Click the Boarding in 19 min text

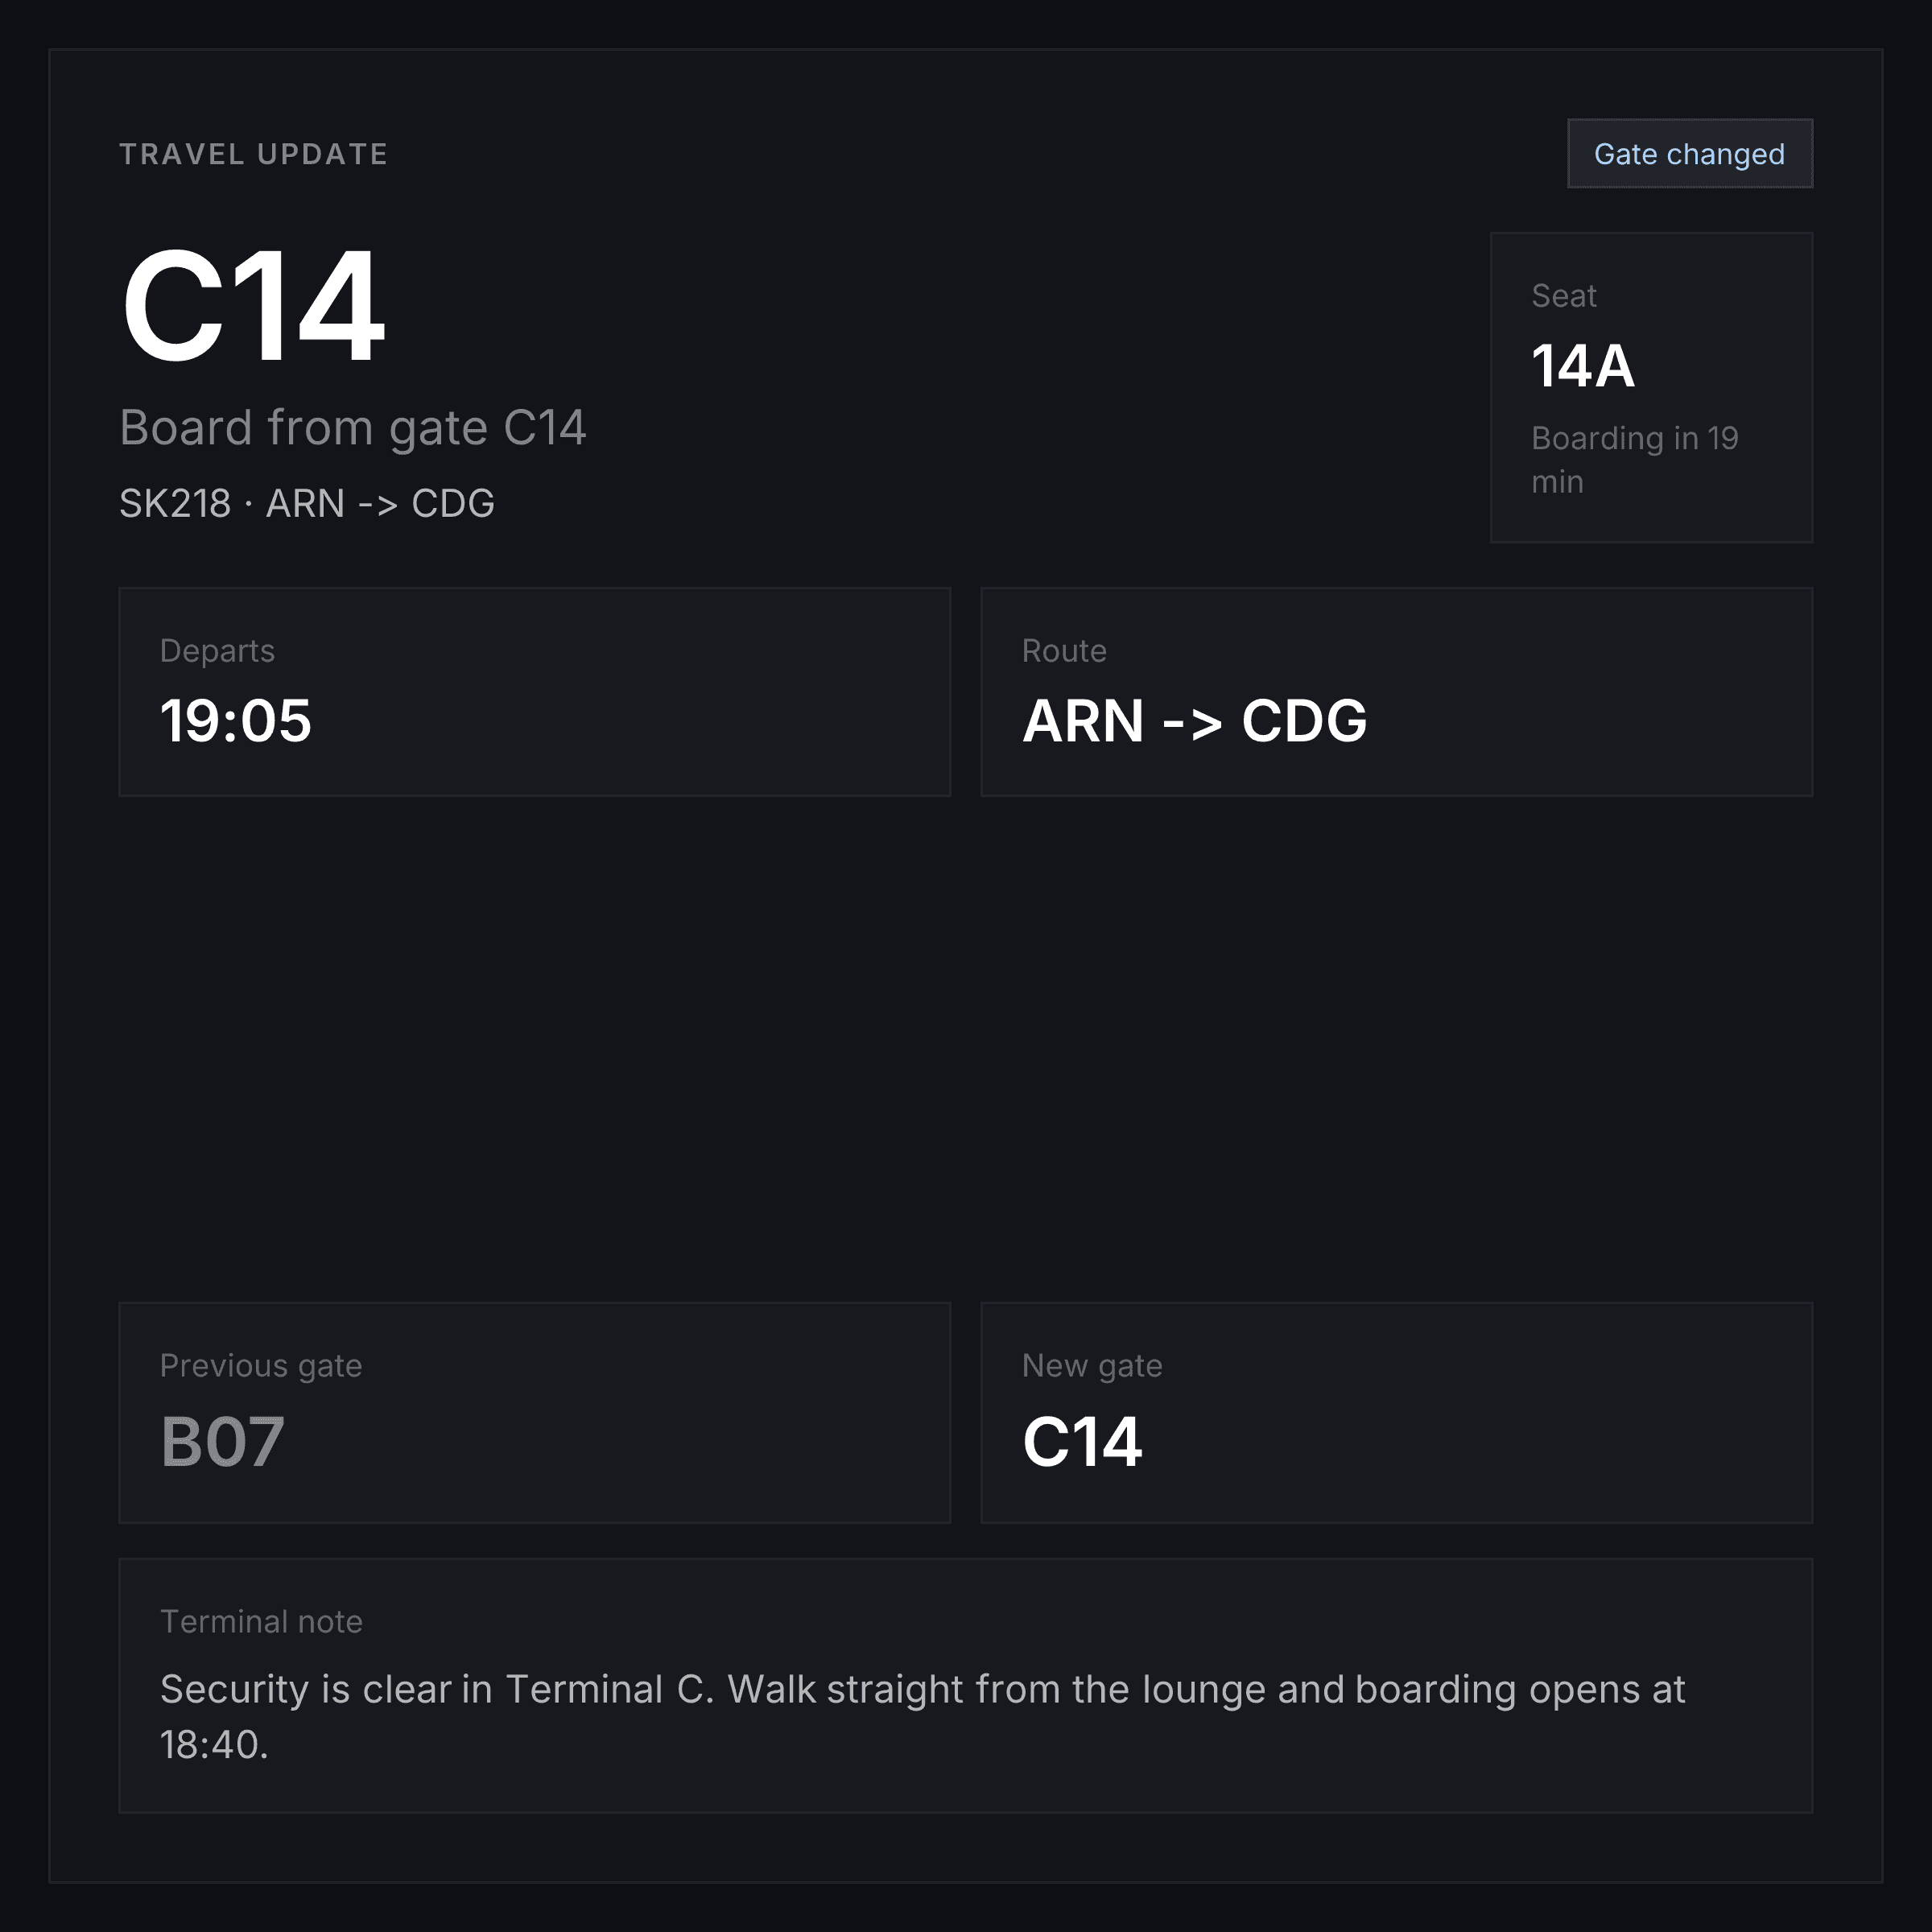(1634, 460)
